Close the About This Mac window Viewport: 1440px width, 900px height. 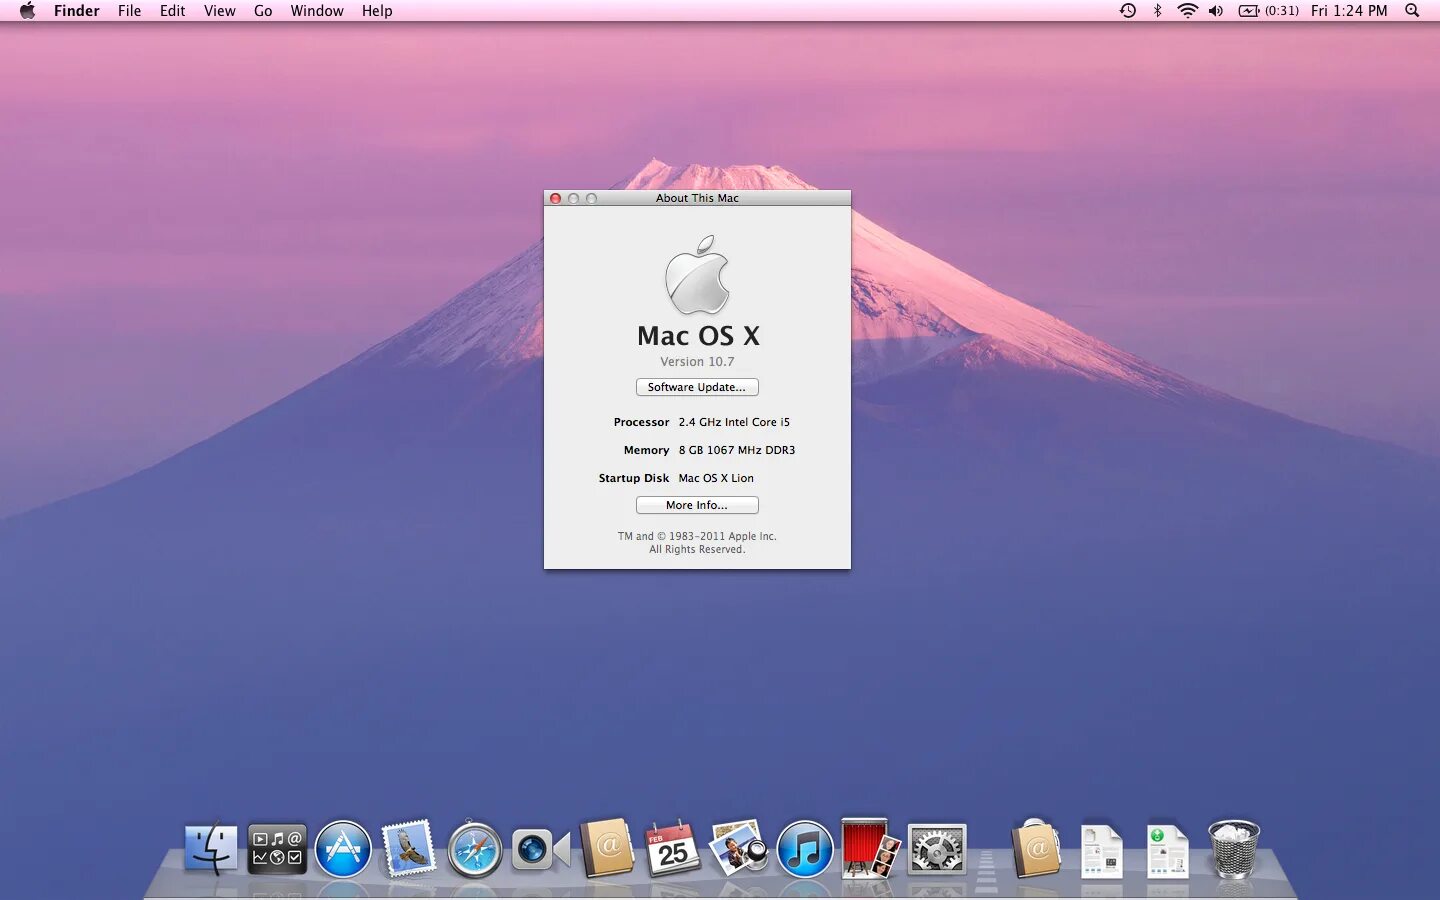(555, 198)
